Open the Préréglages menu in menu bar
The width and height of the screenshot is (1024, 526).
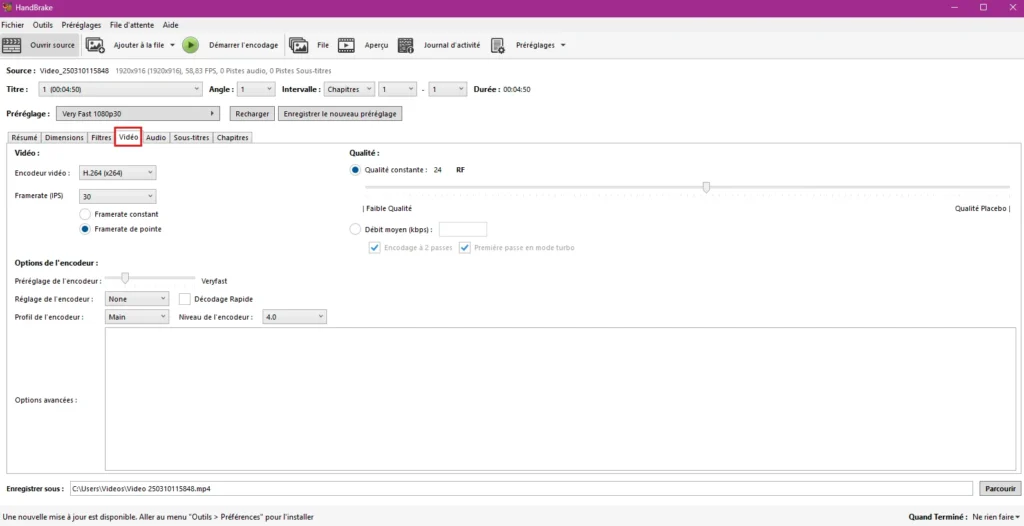81,25
